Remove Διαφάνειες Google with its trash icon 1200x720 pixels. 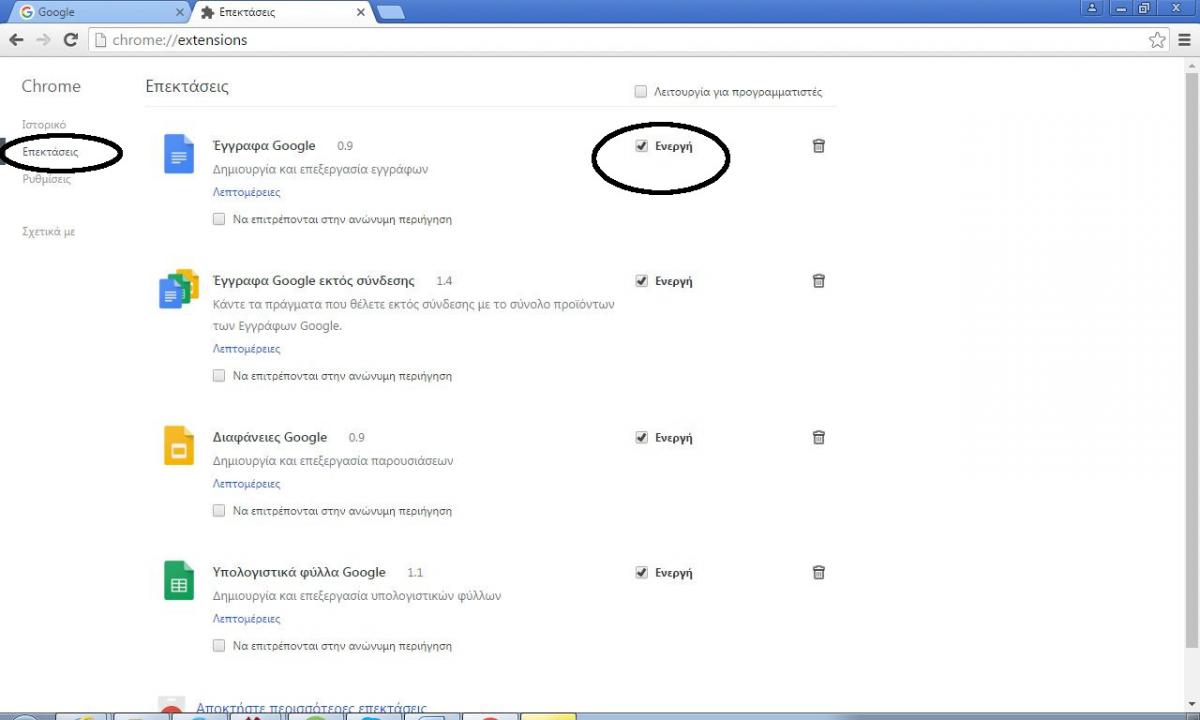tap(818, 437)
